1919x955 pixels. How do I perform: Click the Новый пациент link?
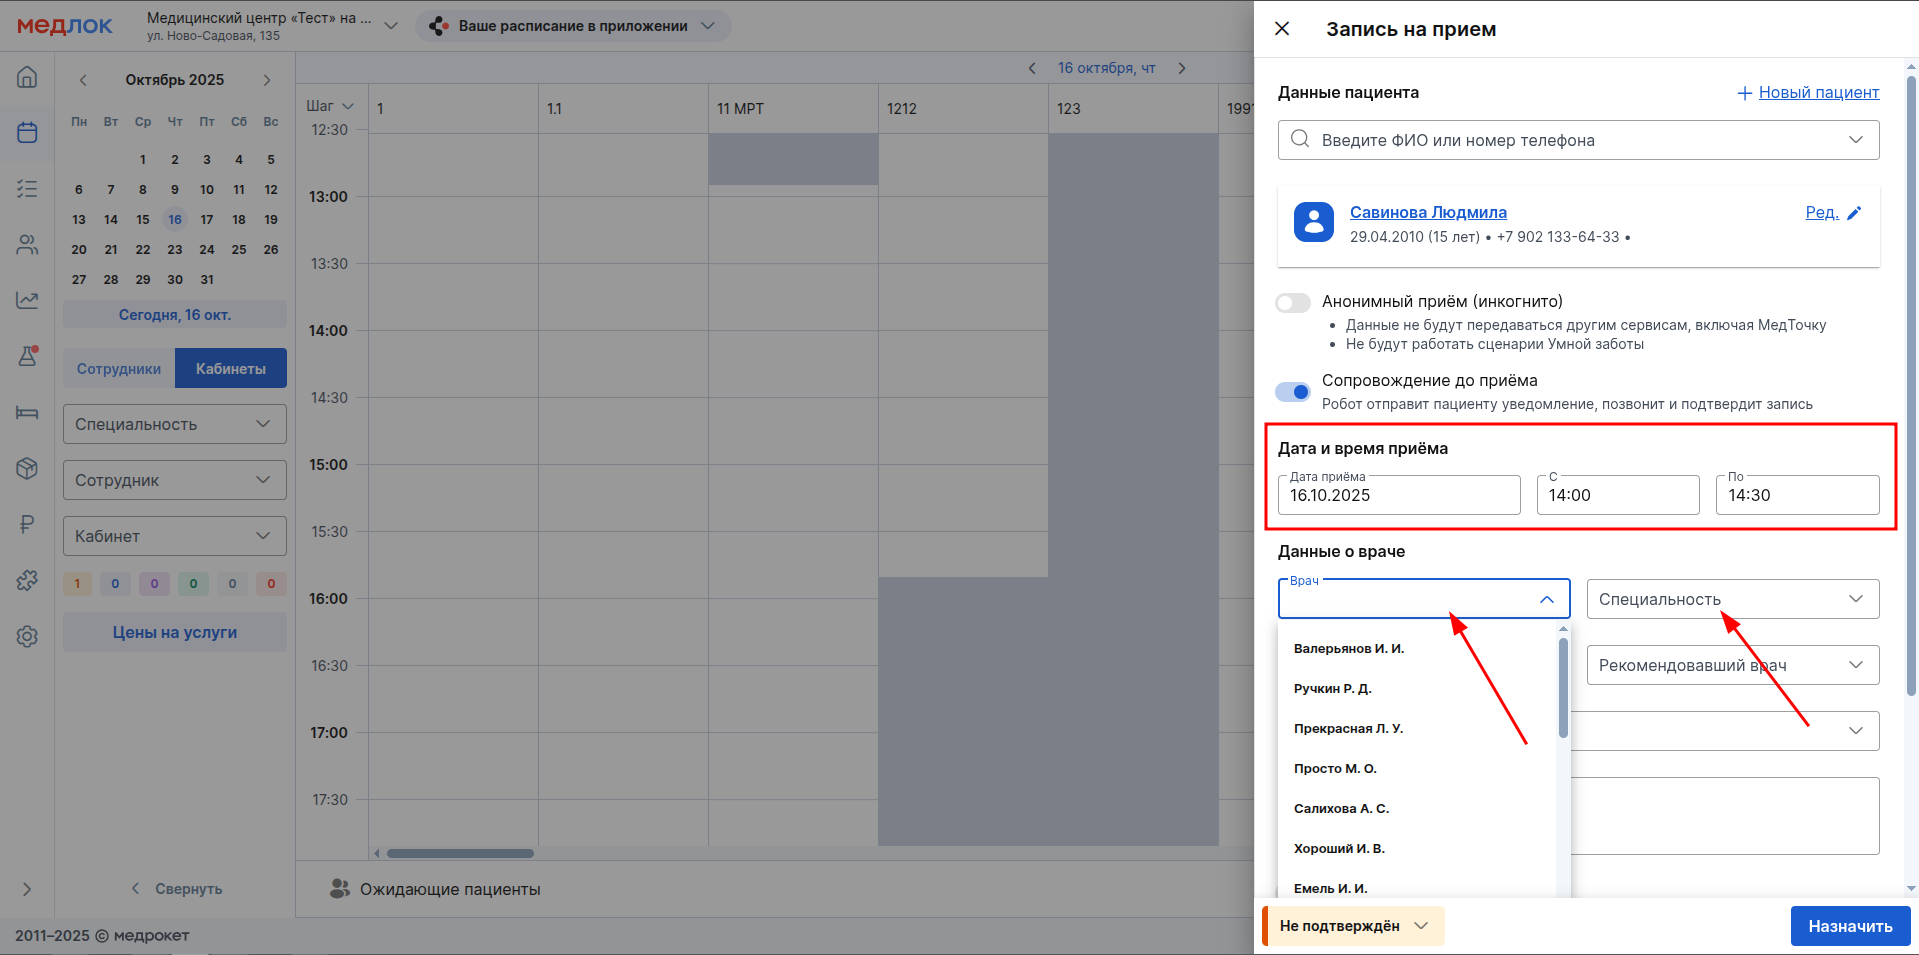tap(1817, 92)
